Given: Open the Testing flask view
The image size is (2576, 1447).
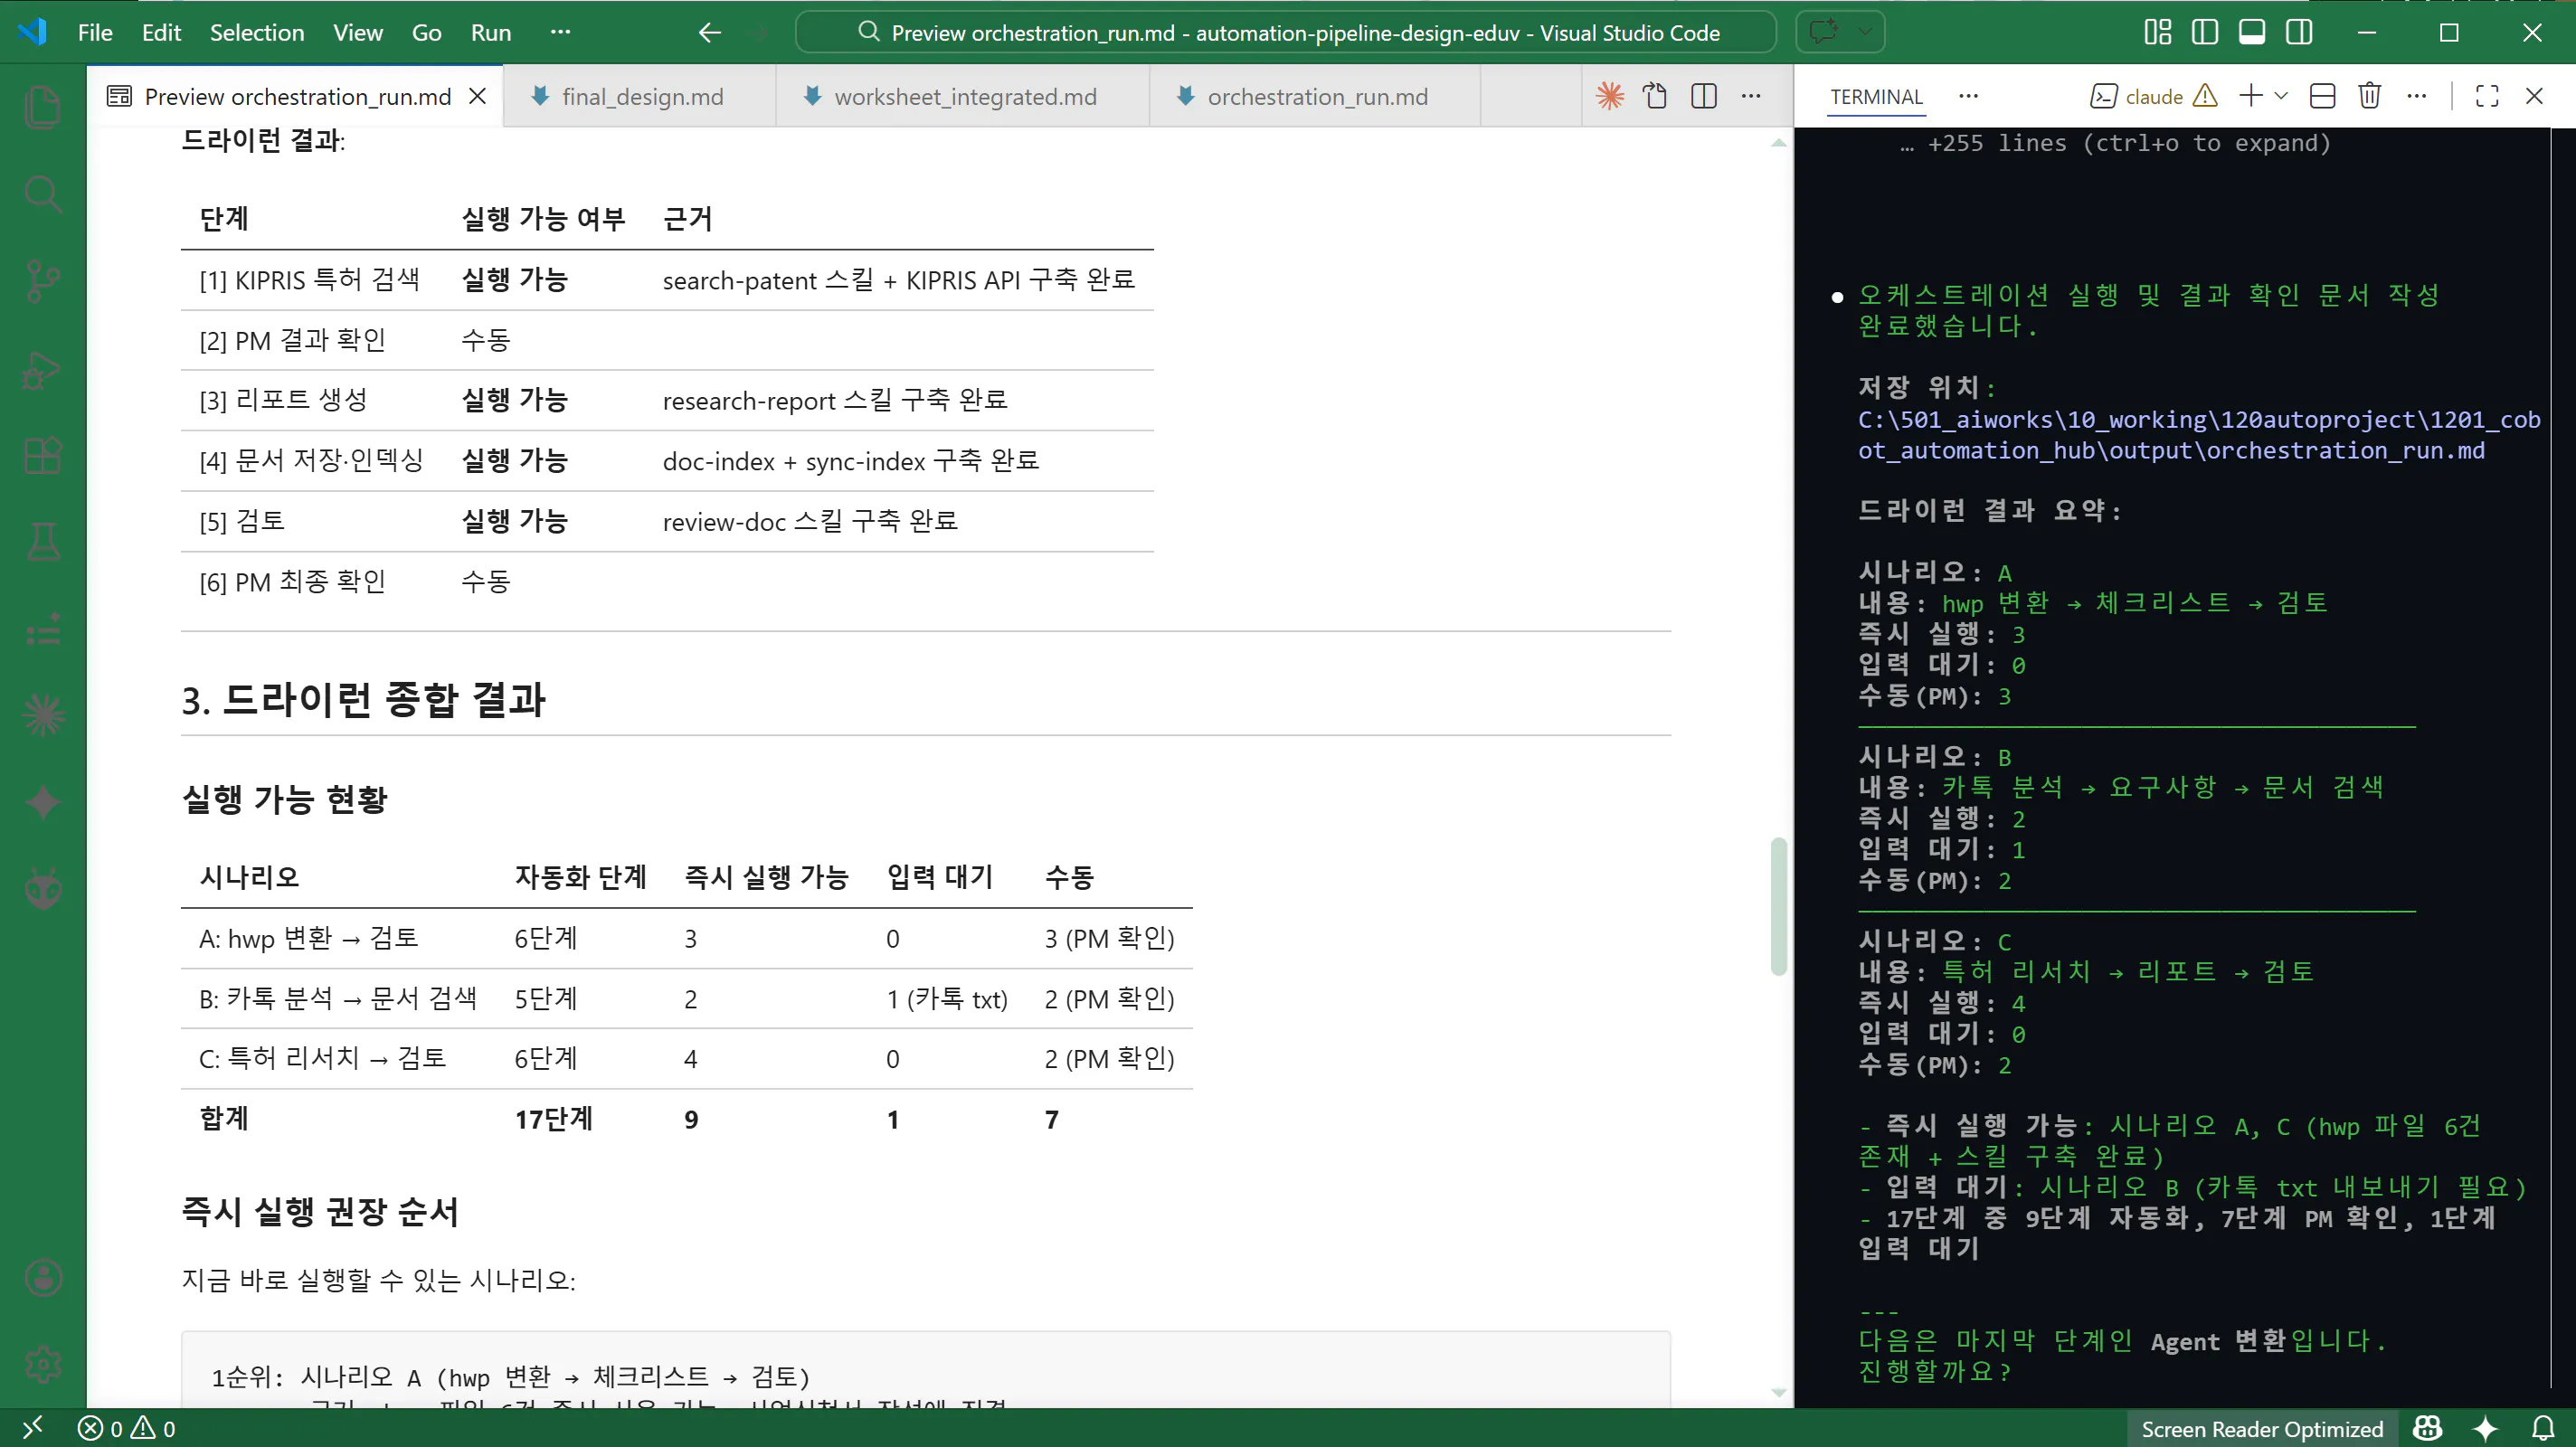Looking at the screenshot, I should tap(43, 542).
